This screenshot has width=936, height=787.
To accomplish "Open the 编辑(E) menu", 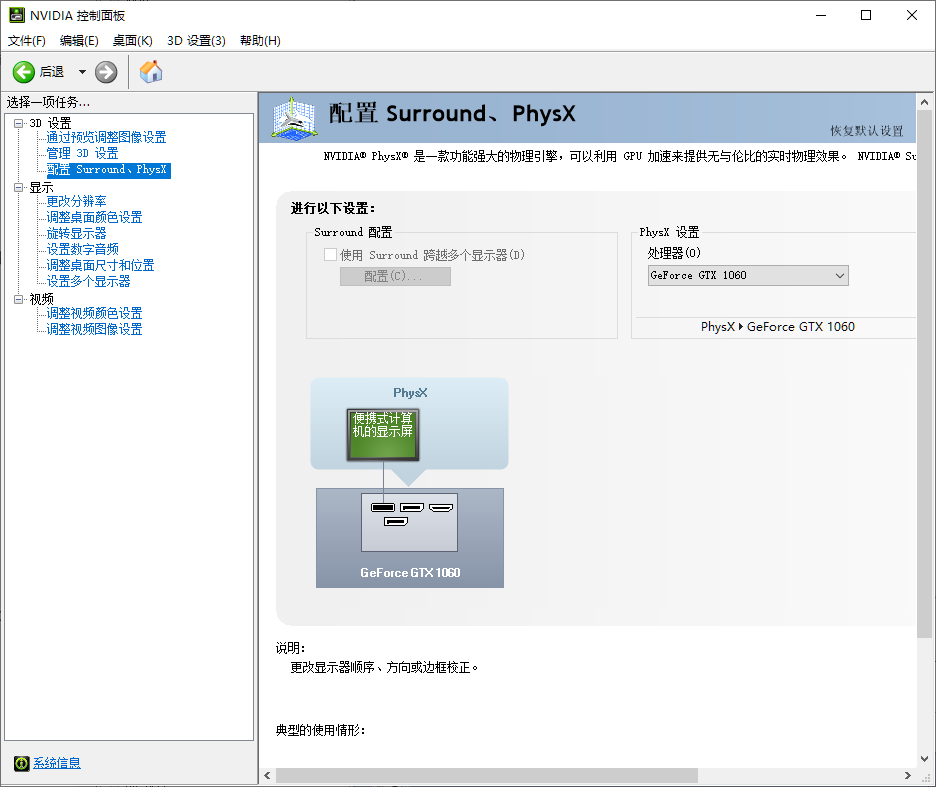I will pyautogui.click(x=79, y=41).
